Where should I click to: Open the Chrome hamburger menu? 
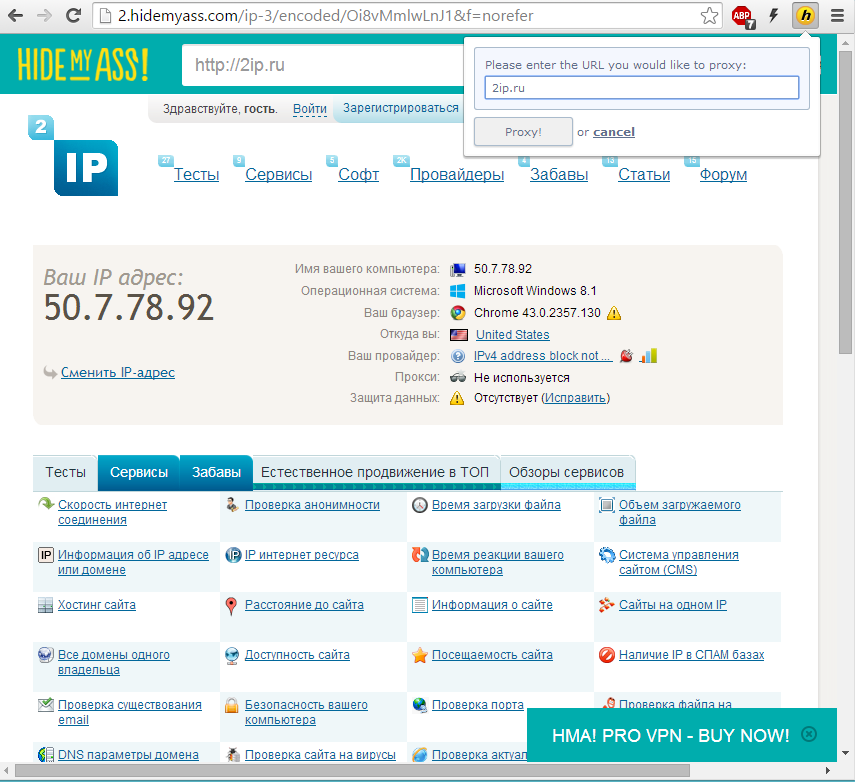click(x=838, y=16)
